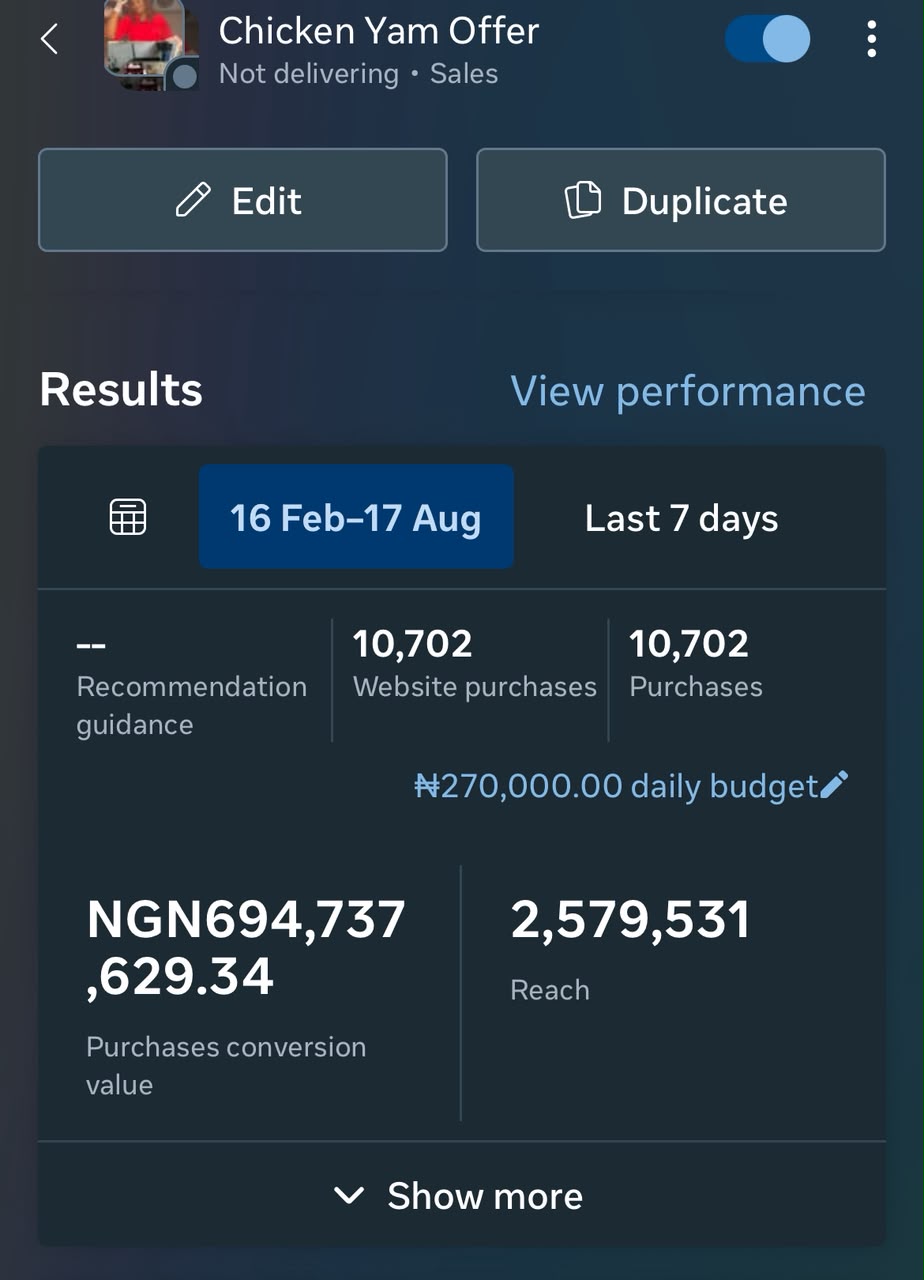Click the 10,702 Website purchases metric
The width and height of the screenshot is (924, 1280).
coord(474,663)
